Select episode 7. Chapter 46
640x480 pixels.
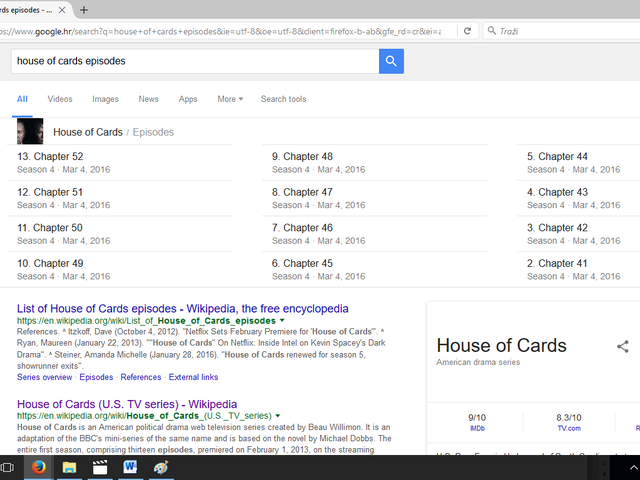(x=375, y=233)
